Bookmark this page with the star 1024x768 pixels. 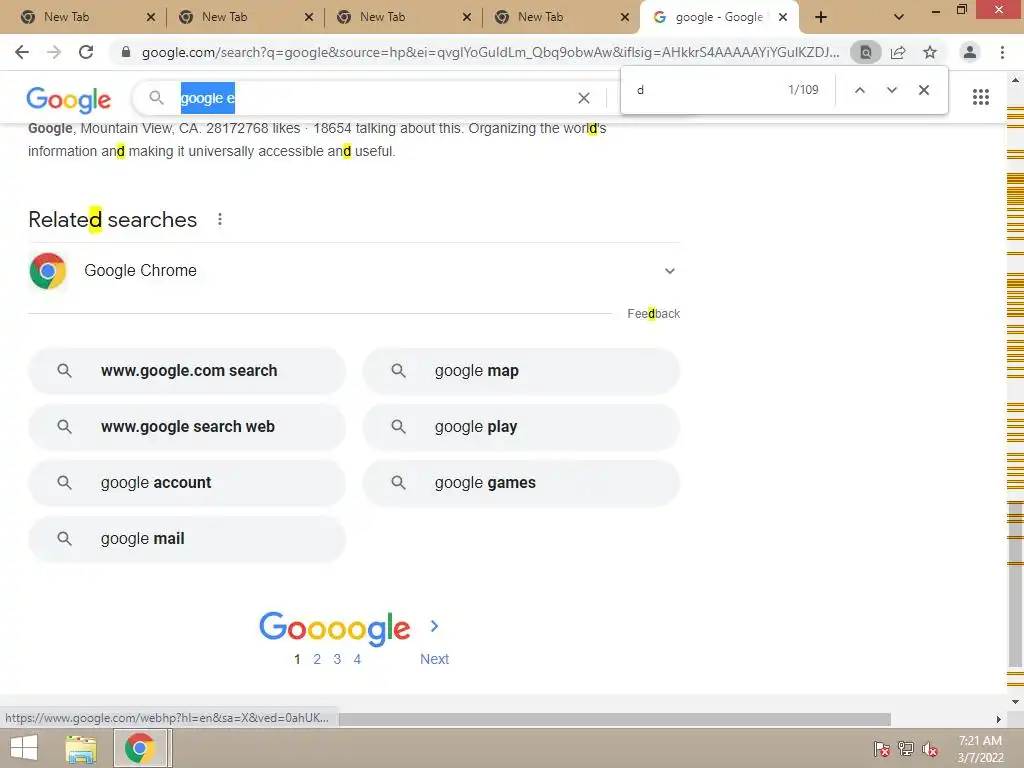[930, 52]
